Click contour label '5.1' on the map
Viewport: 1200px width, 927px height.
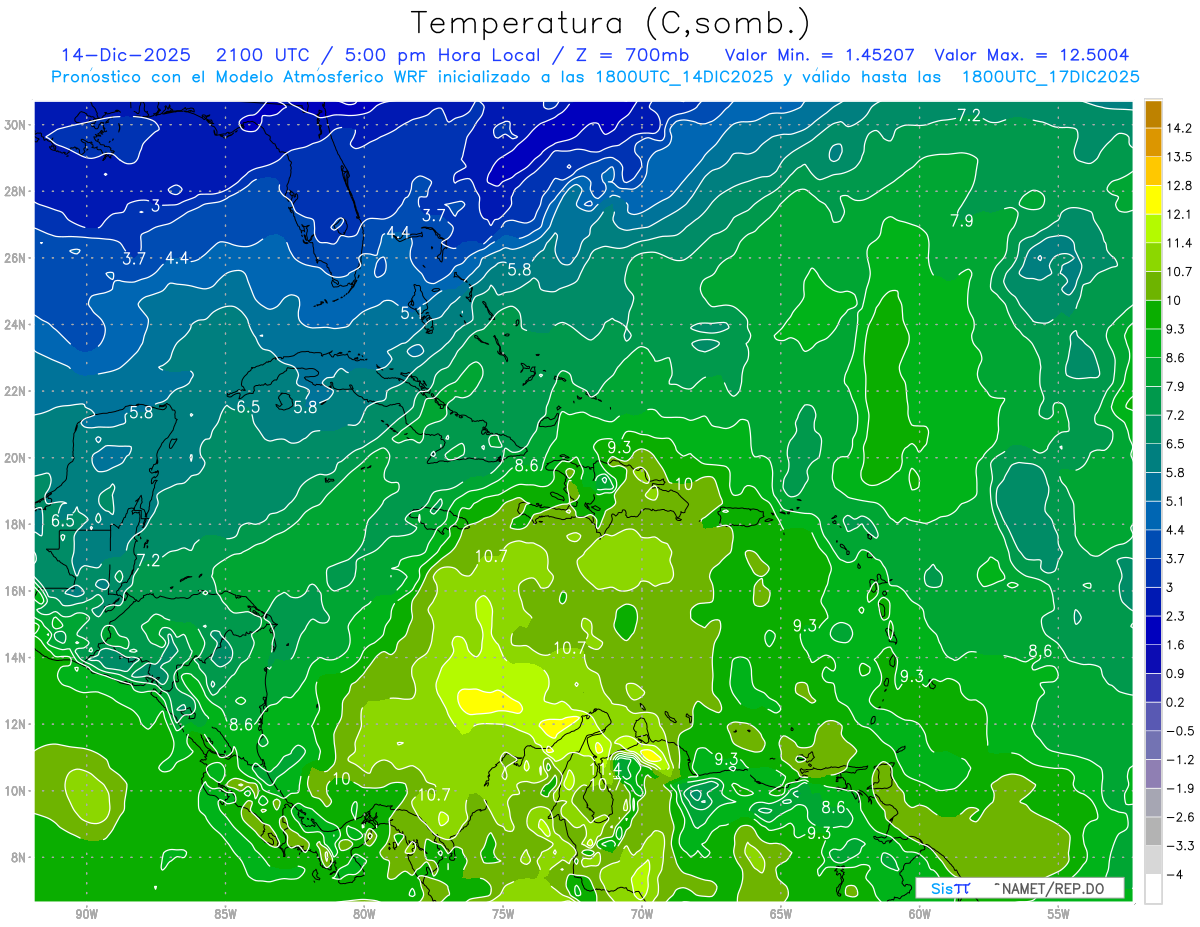[412, 313]
